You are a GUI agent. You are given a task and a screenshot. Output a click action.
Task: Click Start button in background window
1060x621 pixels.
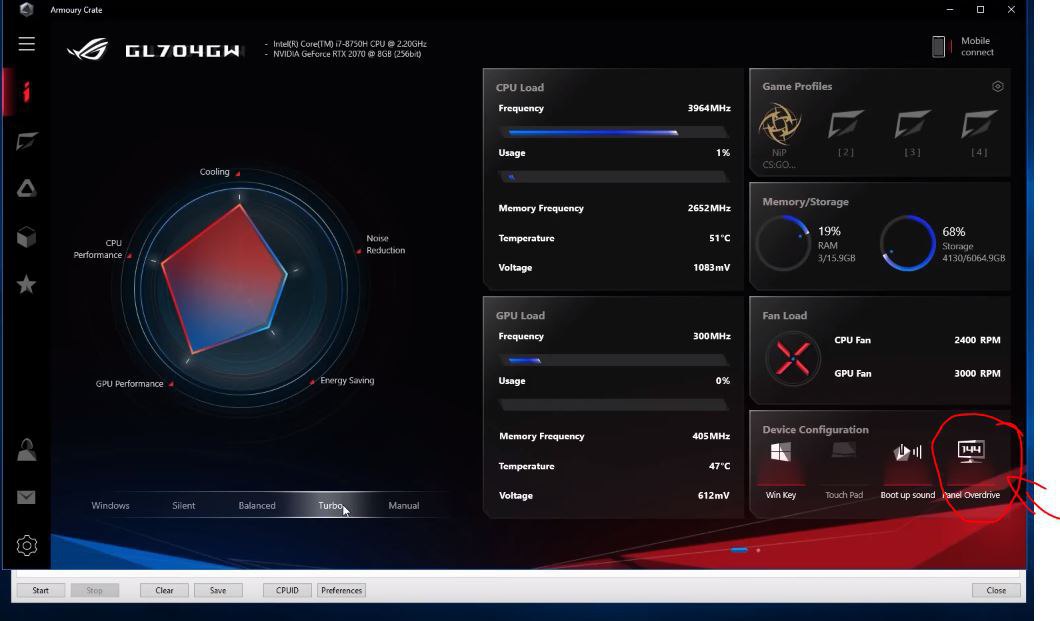coord(41,590)
